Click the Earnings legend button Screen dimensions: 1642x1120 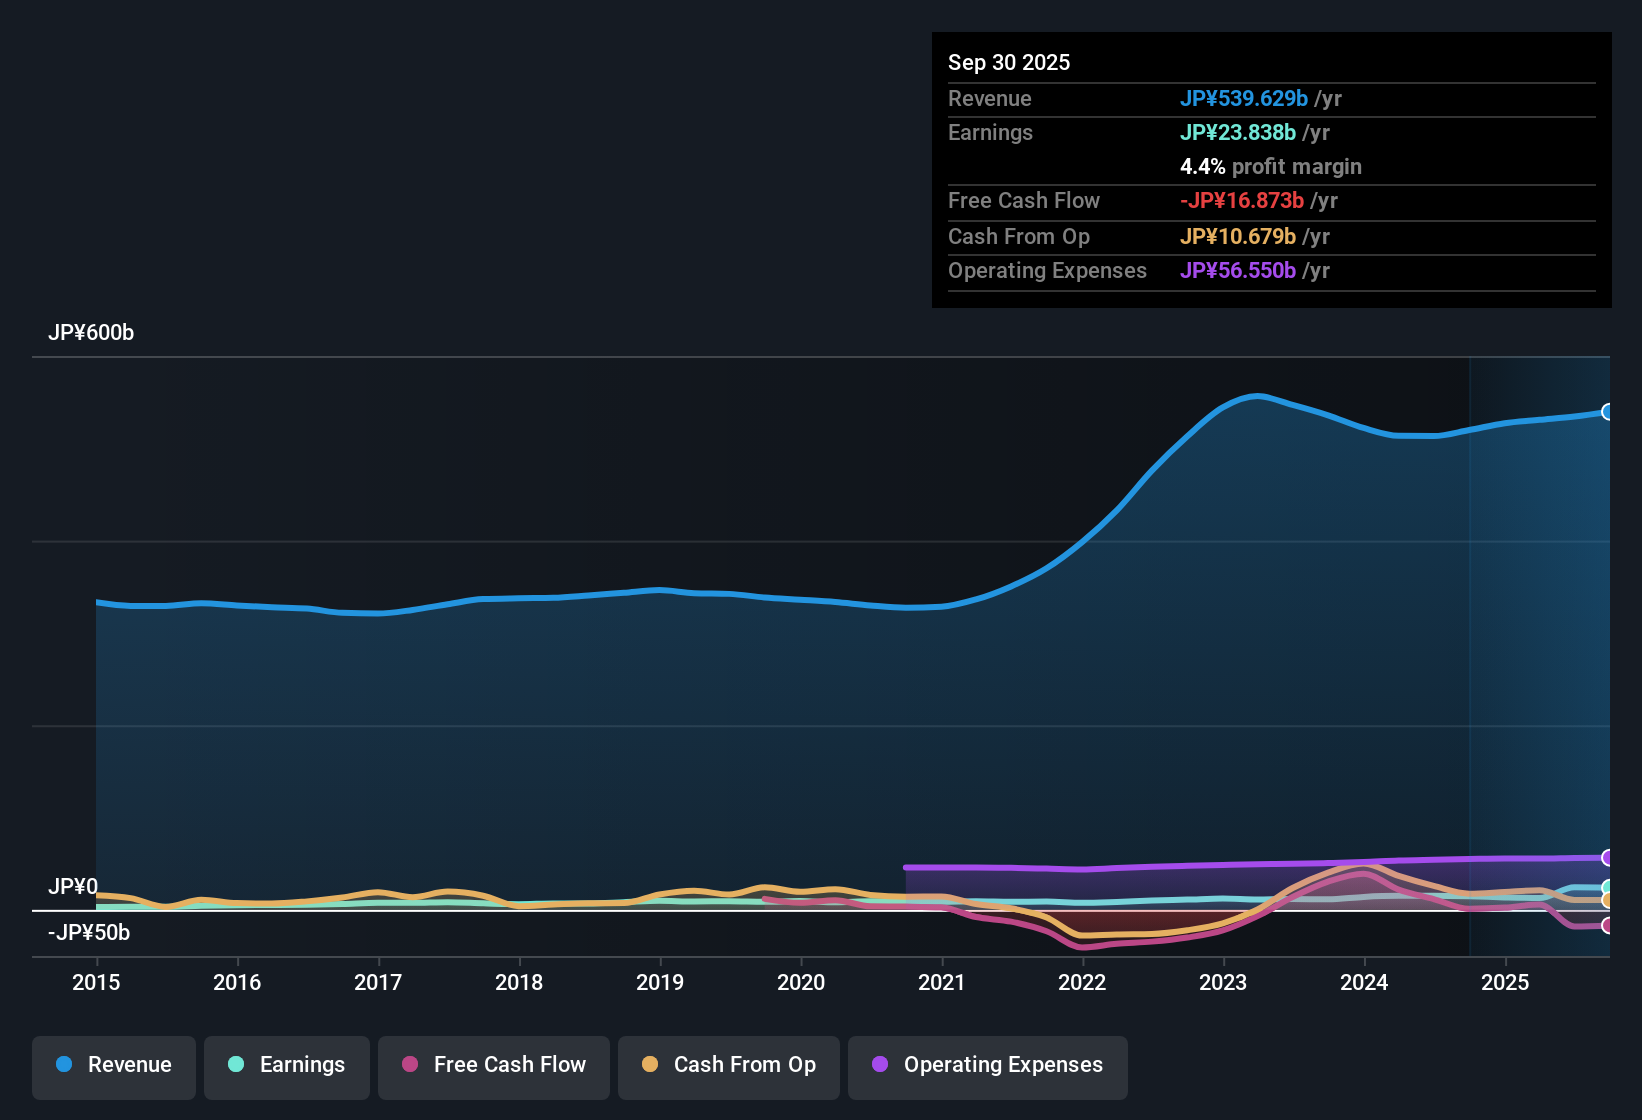pos(286,1065)
